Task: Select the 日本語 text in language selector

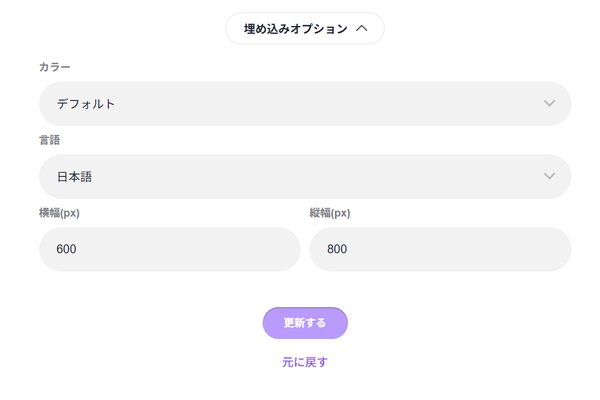Action: point(74,177)
